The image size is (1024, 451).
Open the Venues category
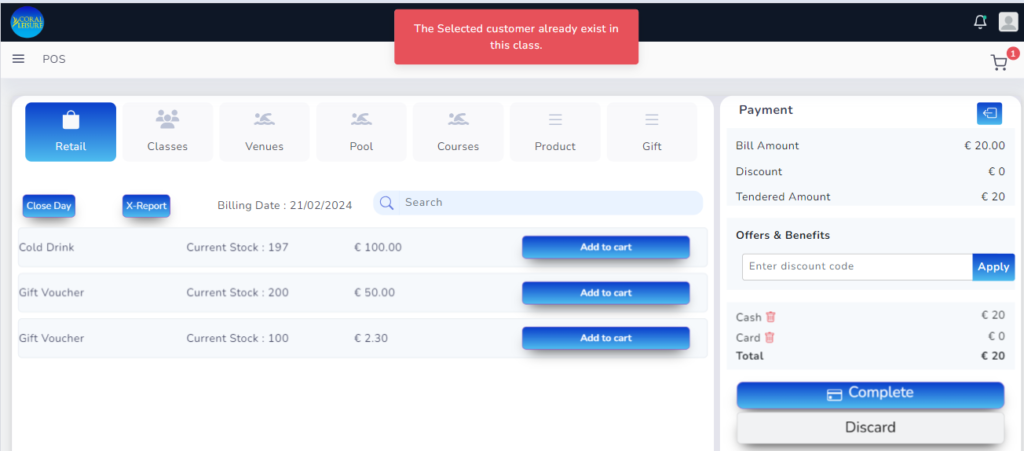264,132
